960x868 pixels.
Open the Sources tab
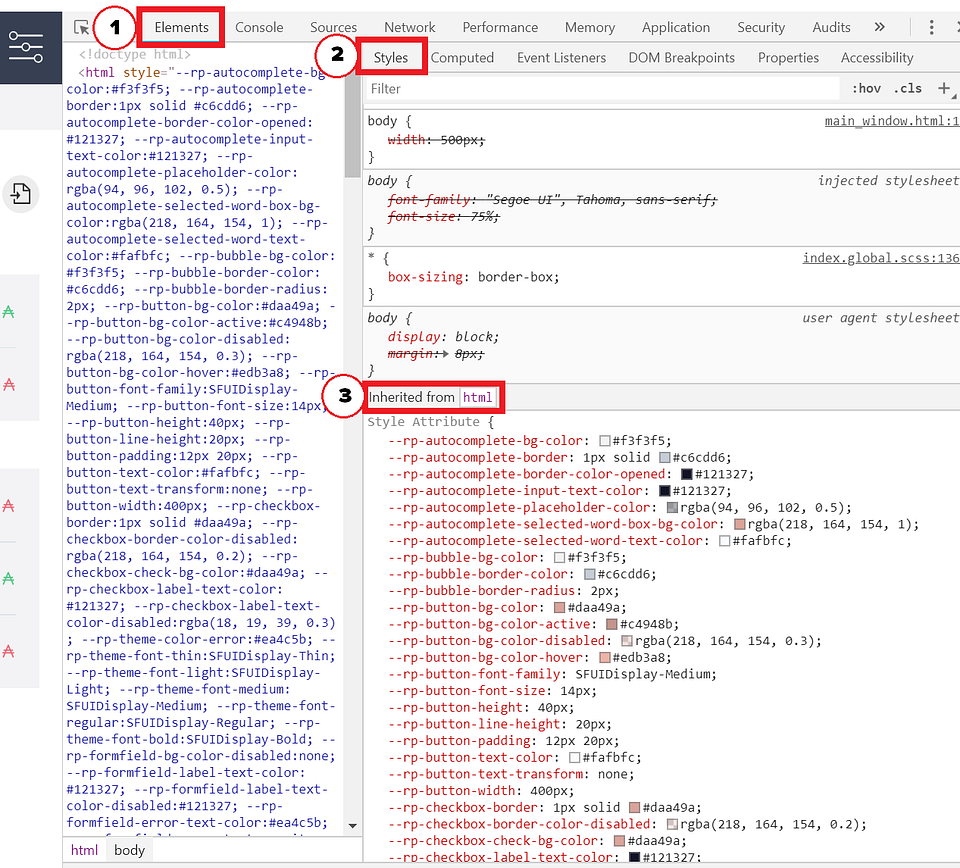tap(333, 28)
